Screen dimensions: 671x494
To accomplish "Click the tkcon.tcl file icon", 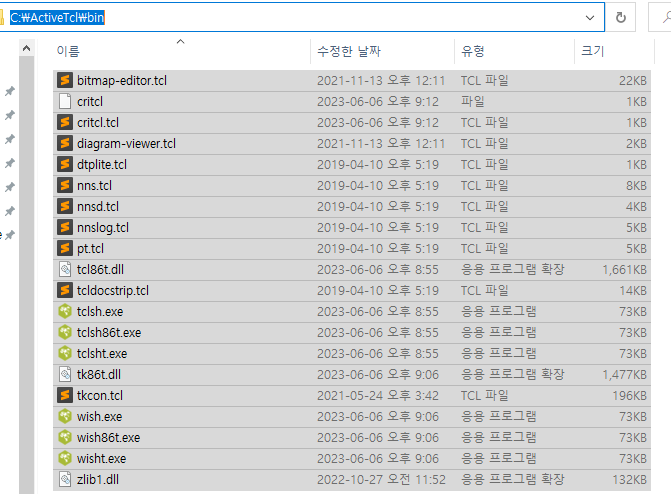I will click(65, 395).
